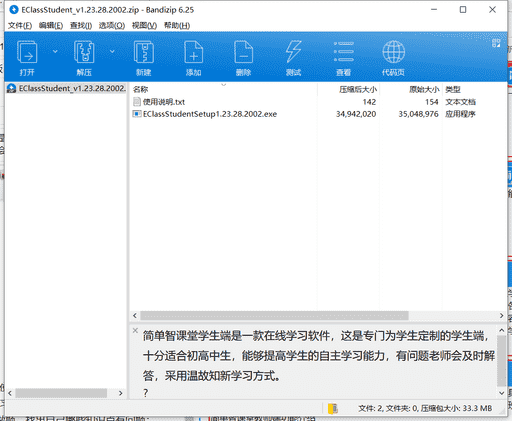Click the View (查看) list icon
512x421 pixels.
[343, 52]
